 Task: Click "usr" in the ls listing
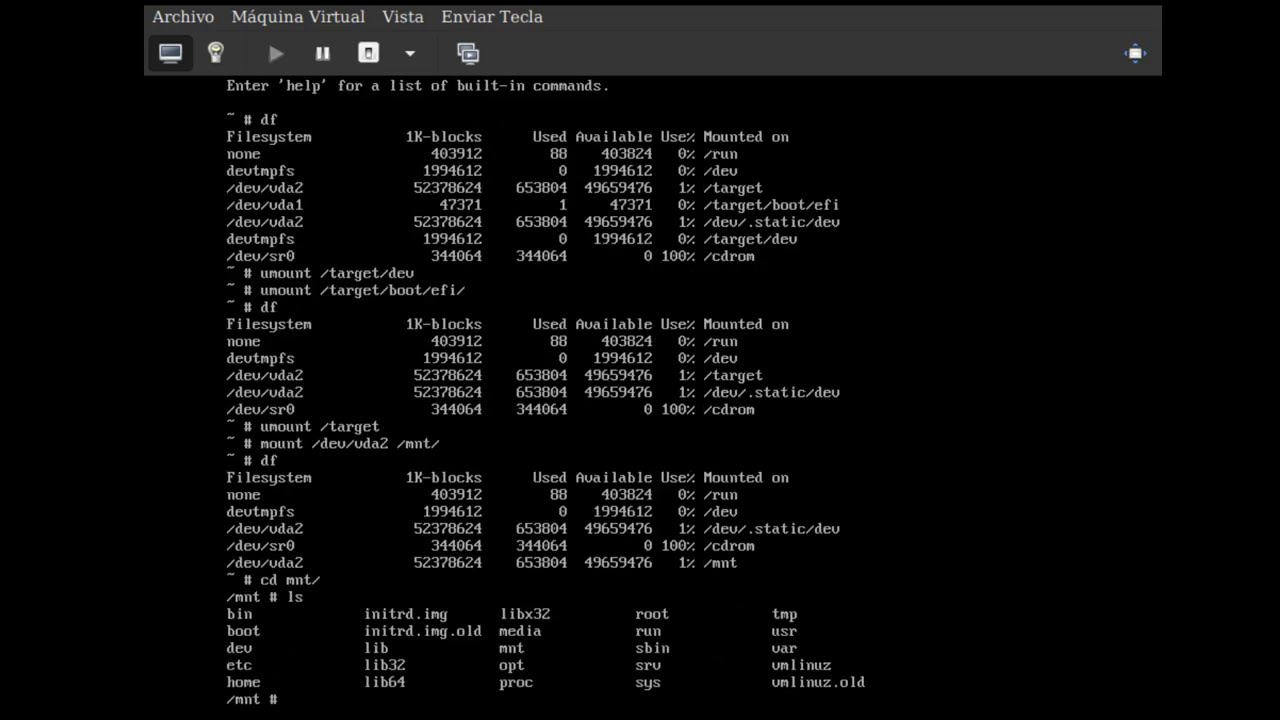pyautogui.click(x=785, y=631)
